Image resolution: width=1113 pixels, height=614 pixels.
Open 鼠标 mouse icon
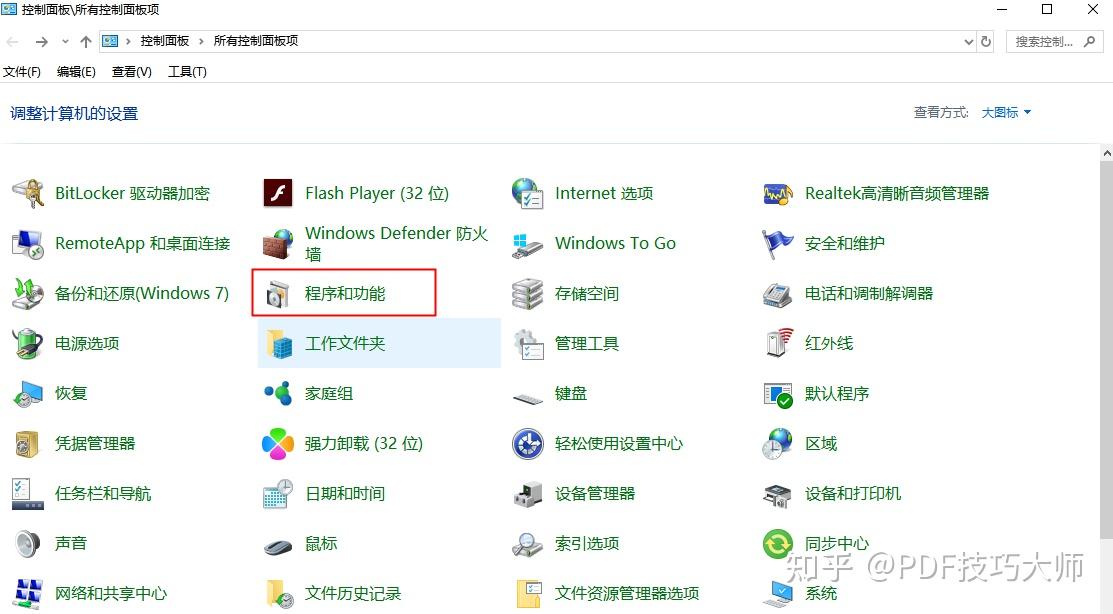278,546
